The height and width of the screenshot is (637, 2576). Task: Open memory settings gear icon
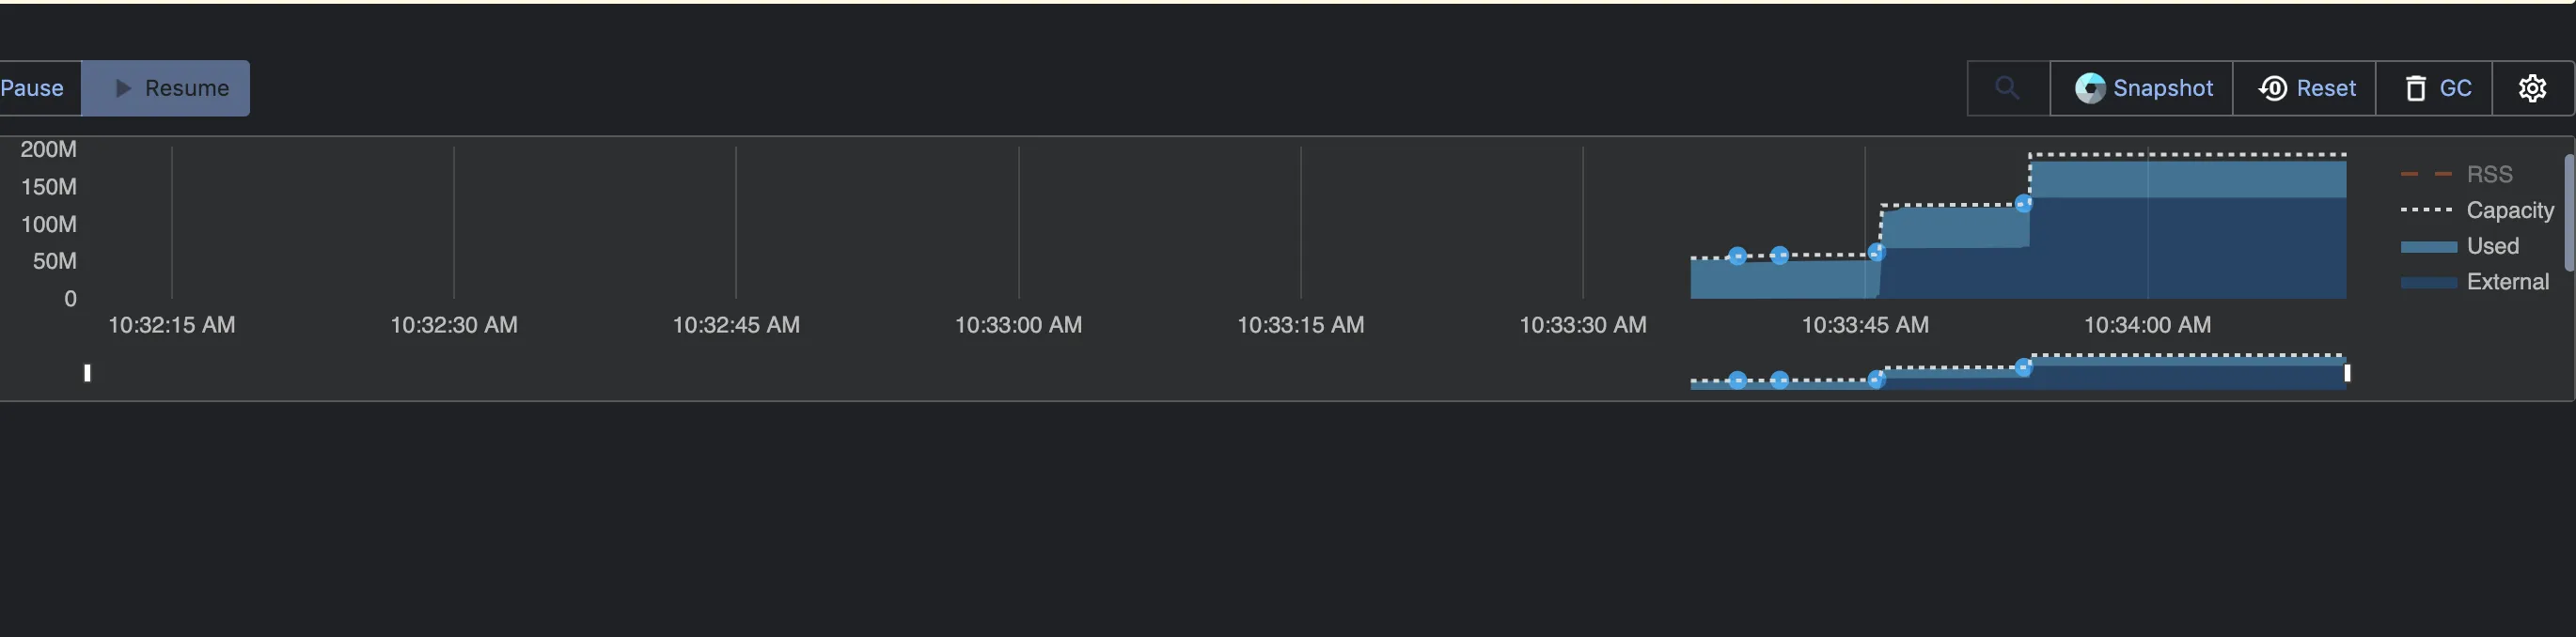(2531, 88)
